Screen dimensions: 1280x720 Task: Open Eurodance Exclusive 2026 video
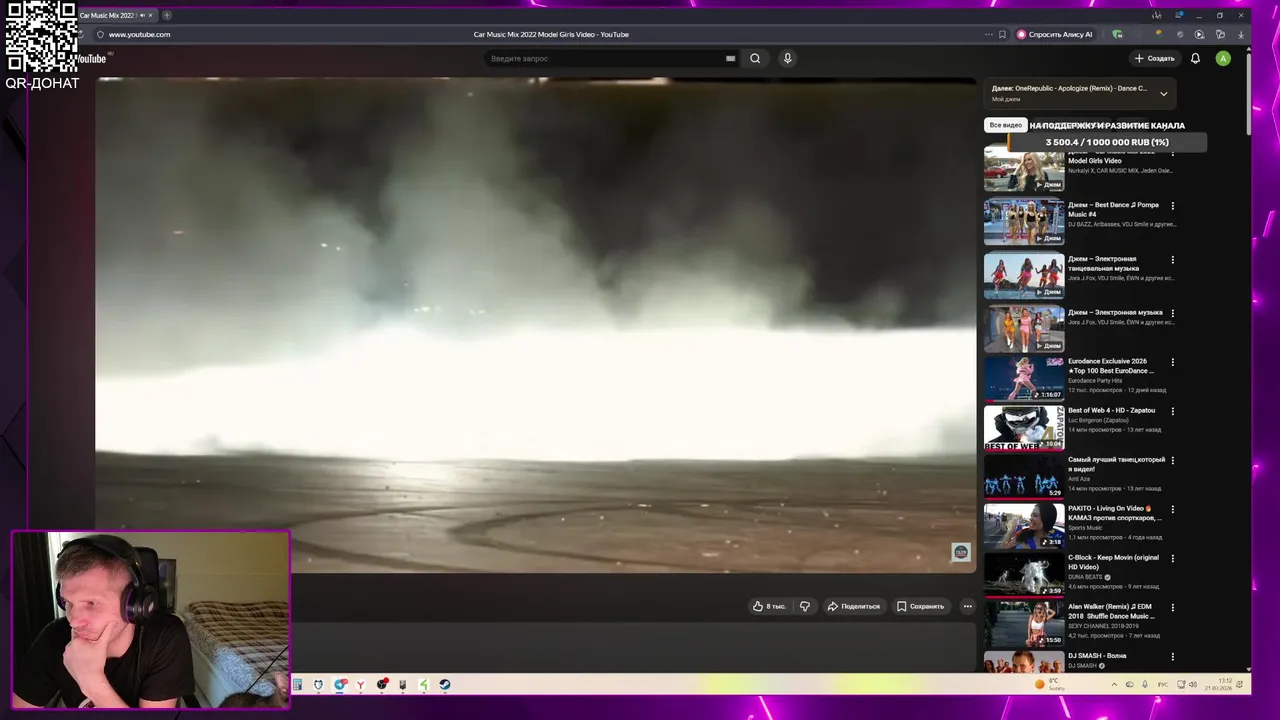click(1024, 378)
